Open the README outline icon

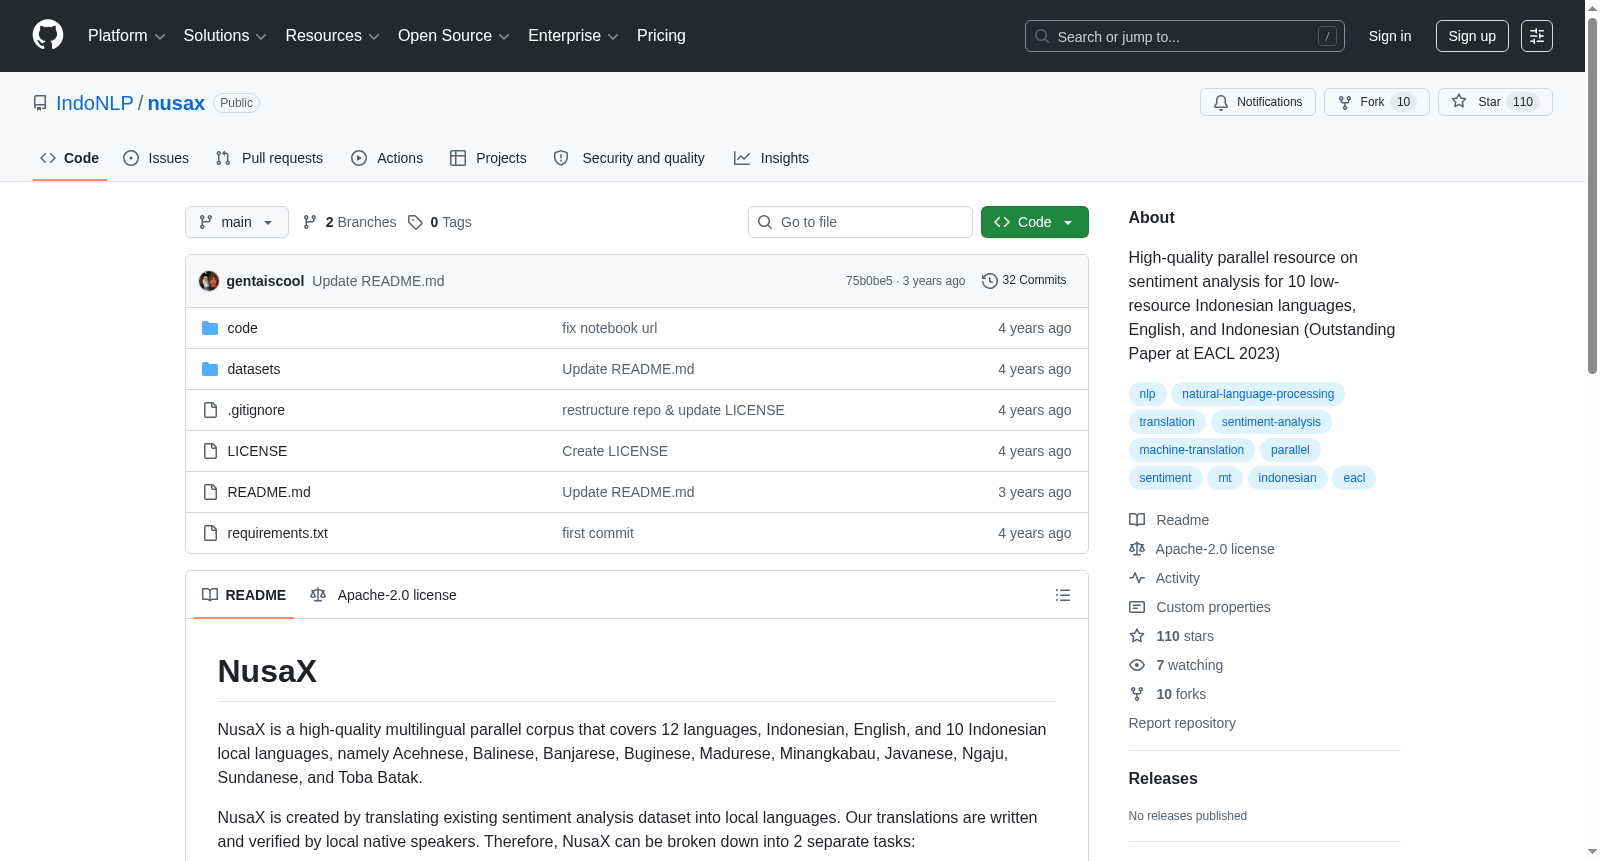1063,595
